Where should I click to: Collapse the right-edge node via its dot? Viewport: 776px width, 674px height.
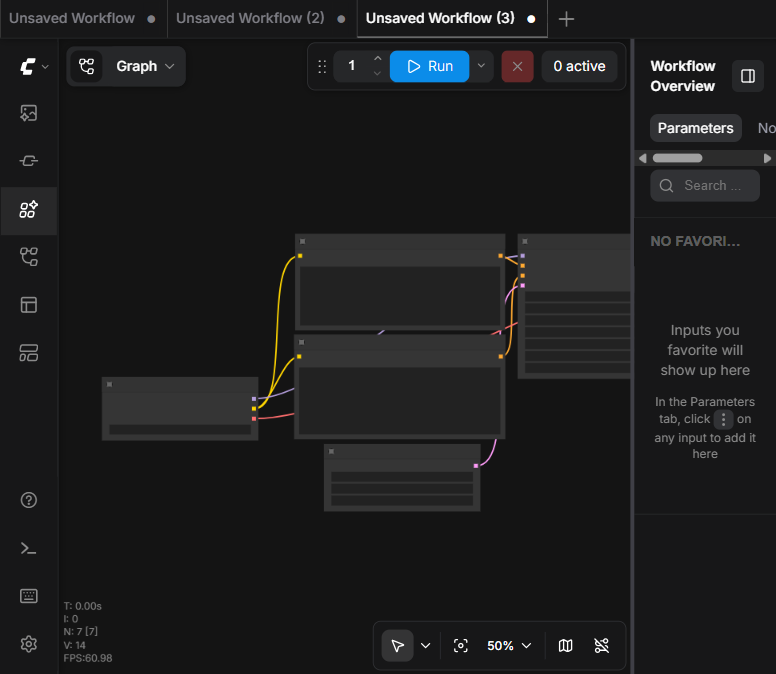(525, 241)
